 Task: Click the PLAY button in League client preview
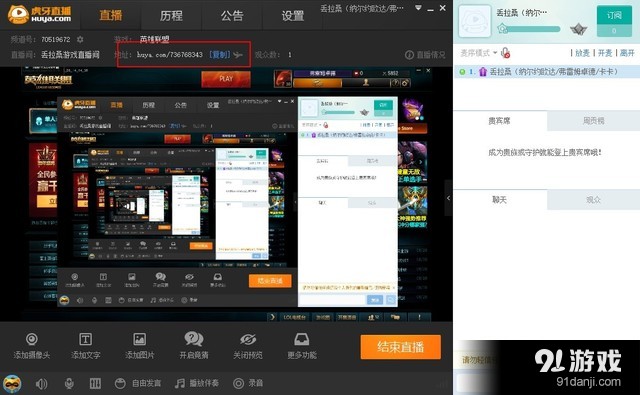tap(226, 79)
